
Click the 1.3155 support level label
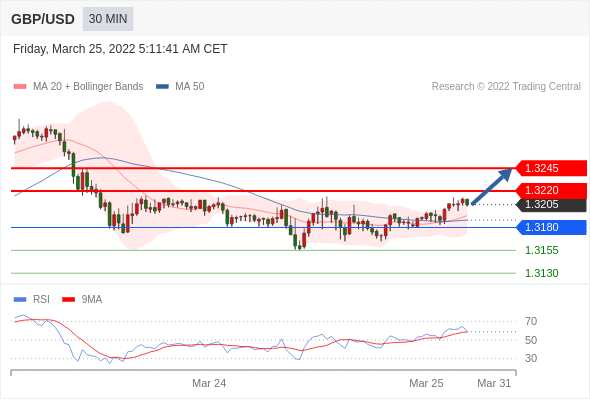coord(542,250)
